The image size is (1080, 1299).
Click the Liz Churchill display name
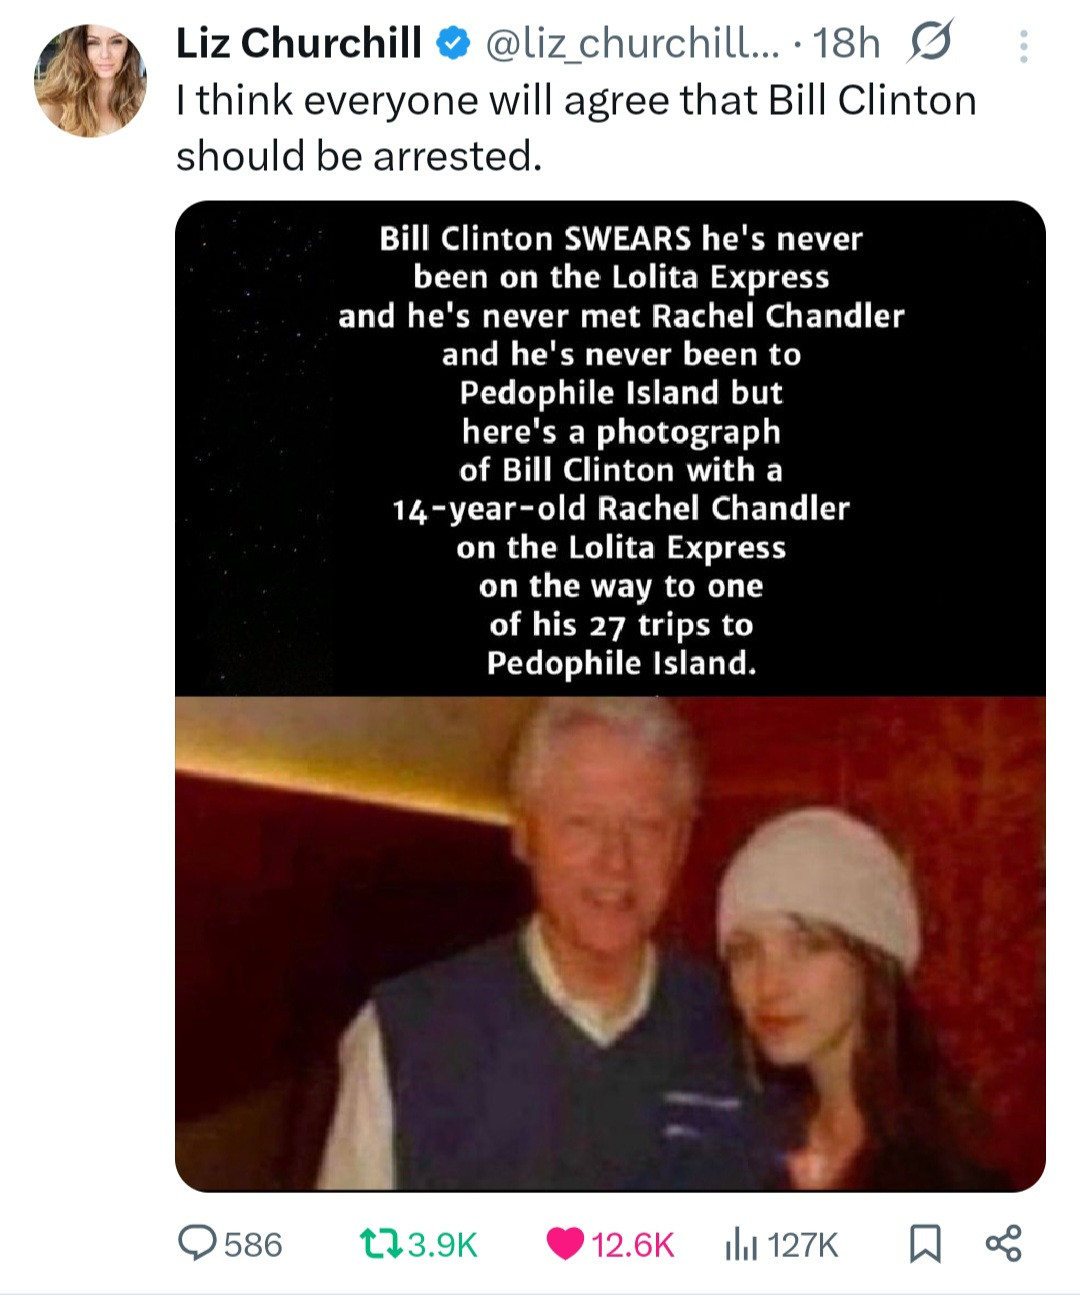click(299, 43)
